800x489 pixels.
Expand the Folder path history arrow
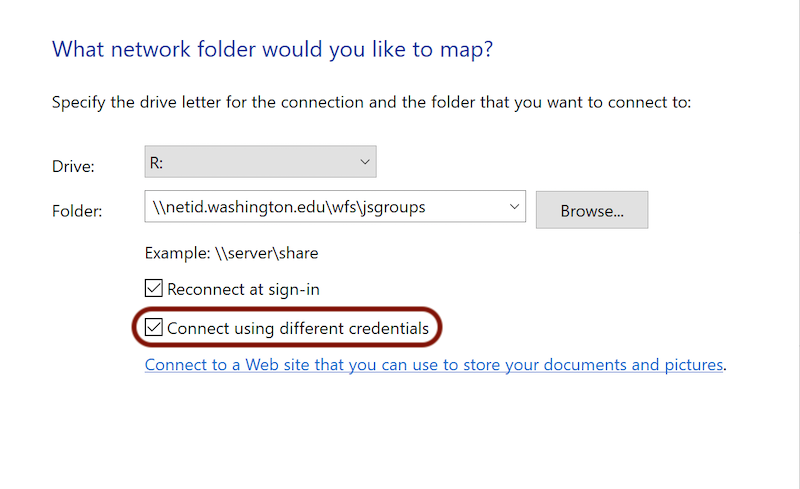[514, 207]
